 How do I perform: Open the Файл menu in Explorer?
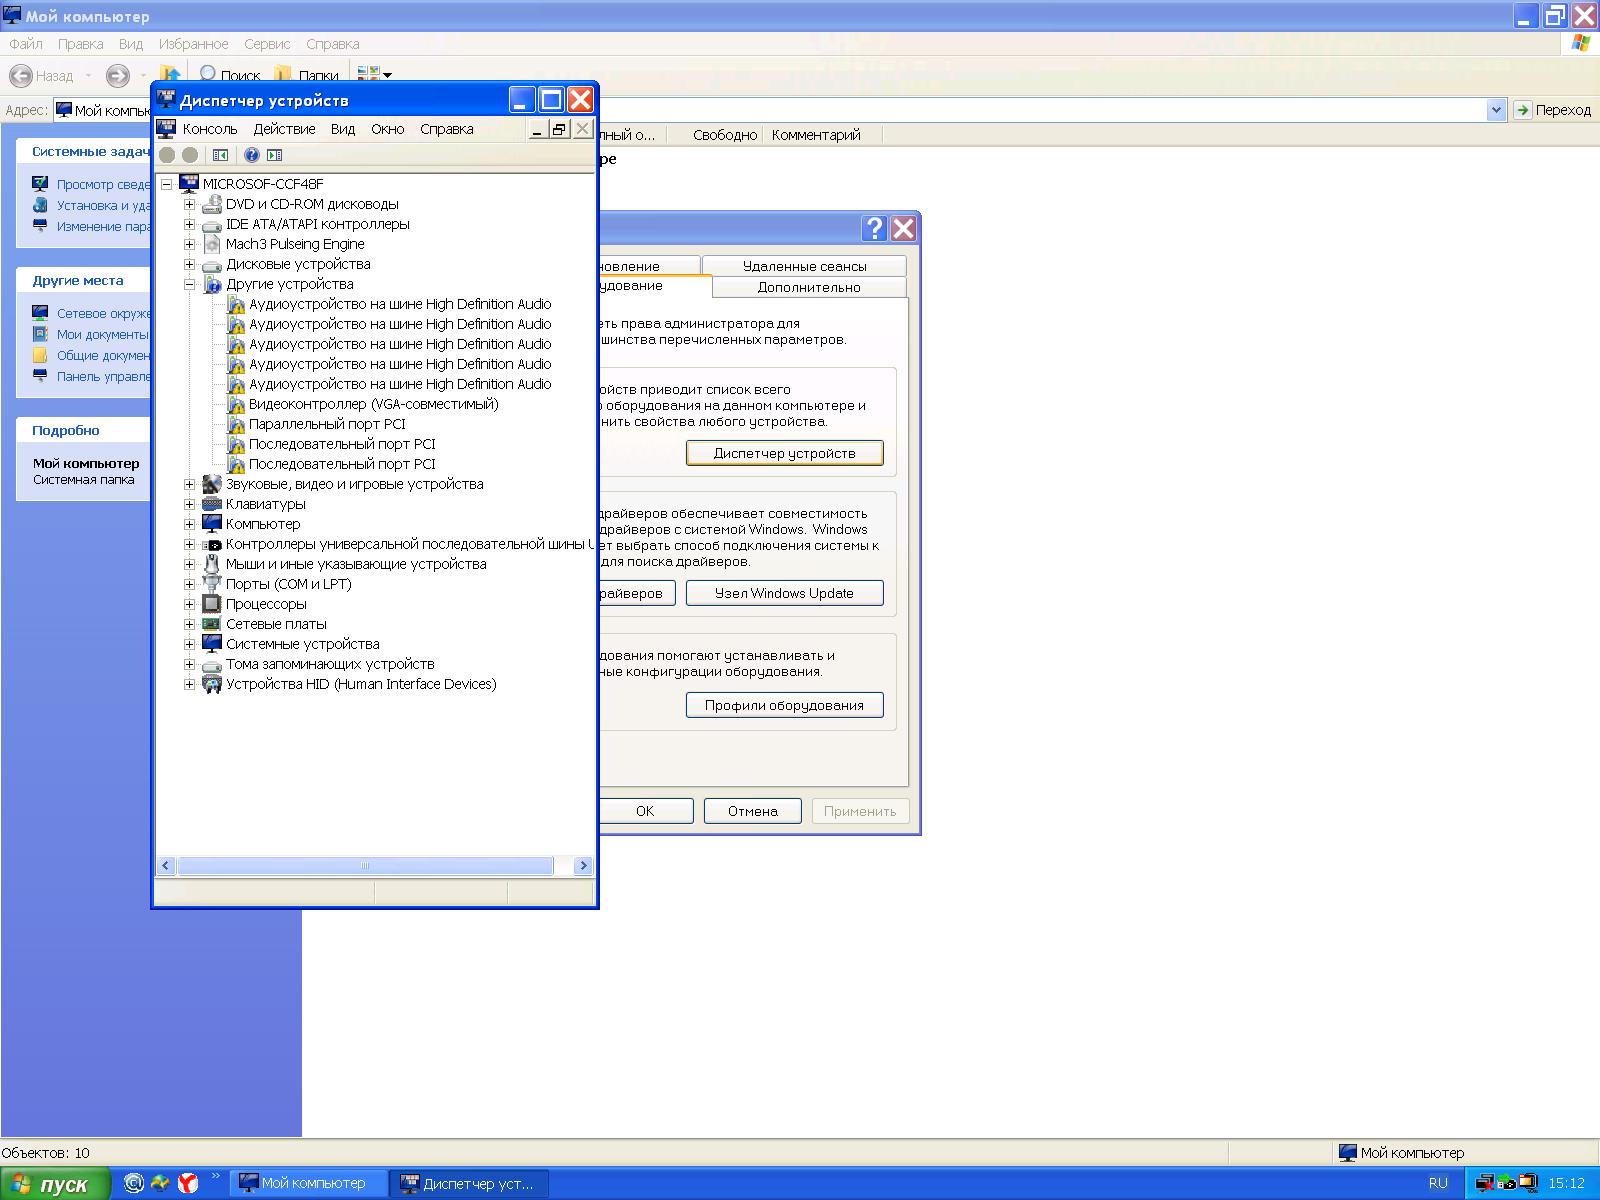click(26, 44)
